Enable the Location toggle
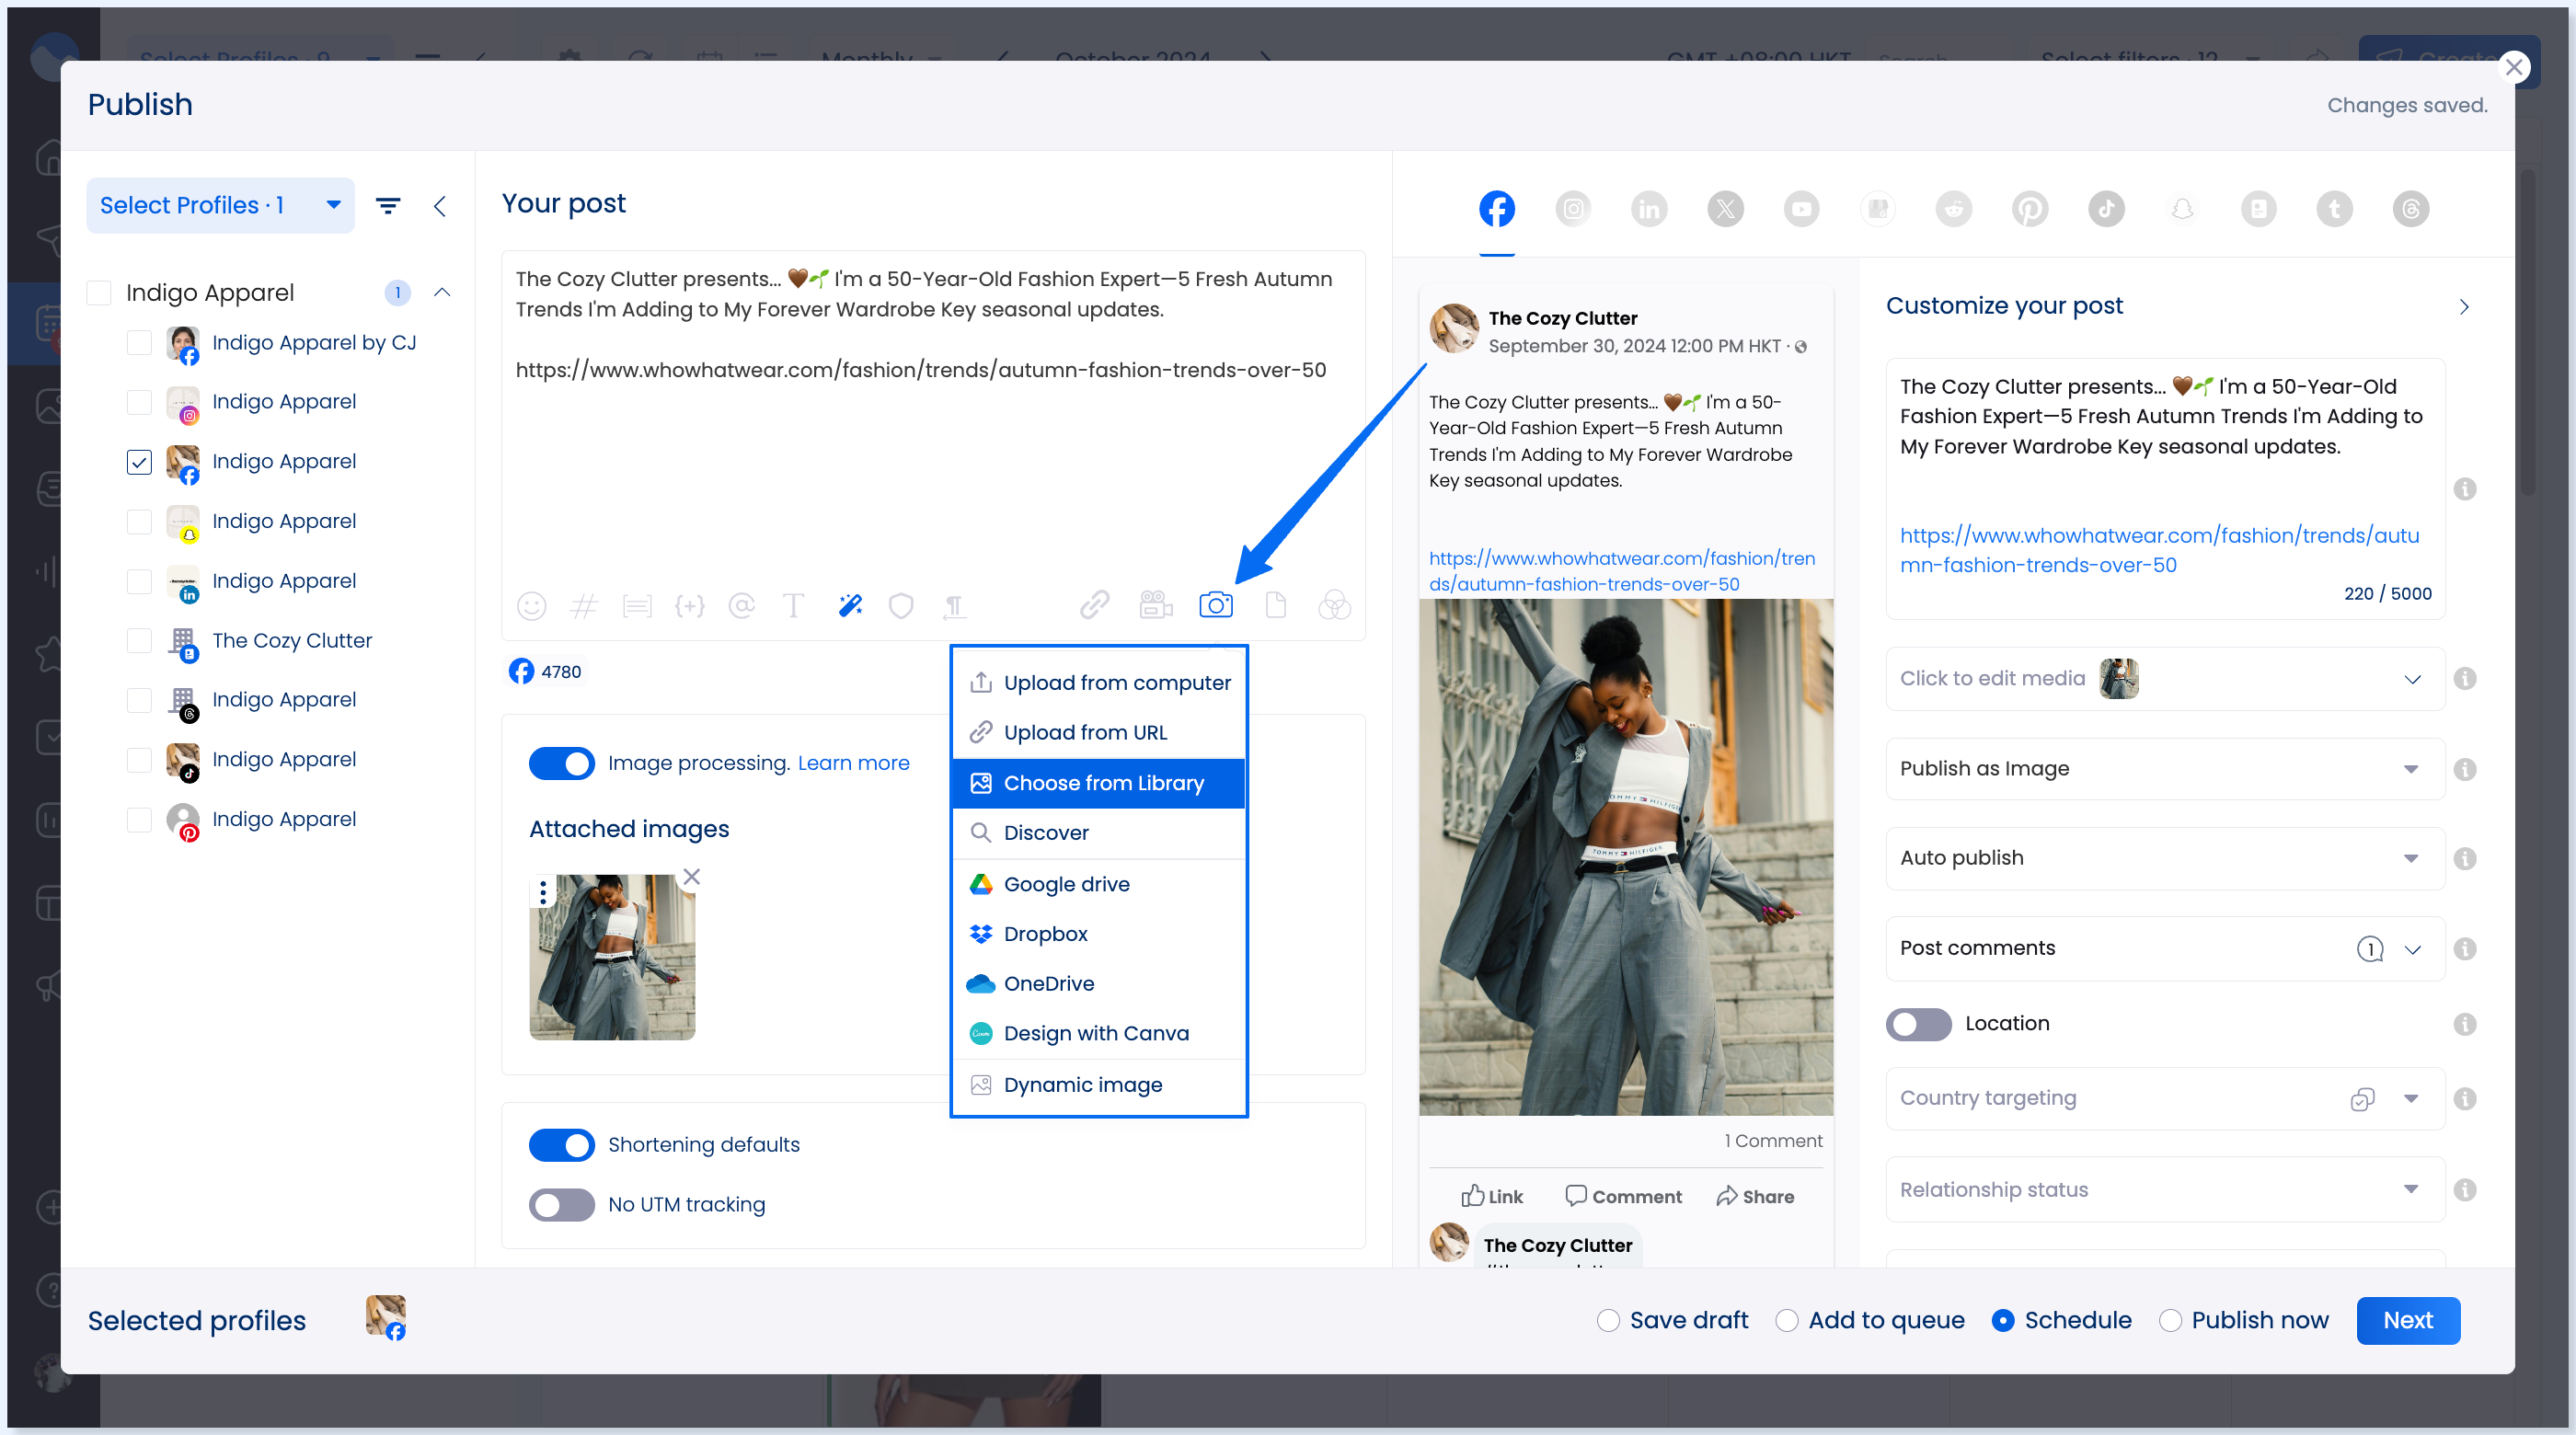2576x1435 pixels. [1918, 1023]
